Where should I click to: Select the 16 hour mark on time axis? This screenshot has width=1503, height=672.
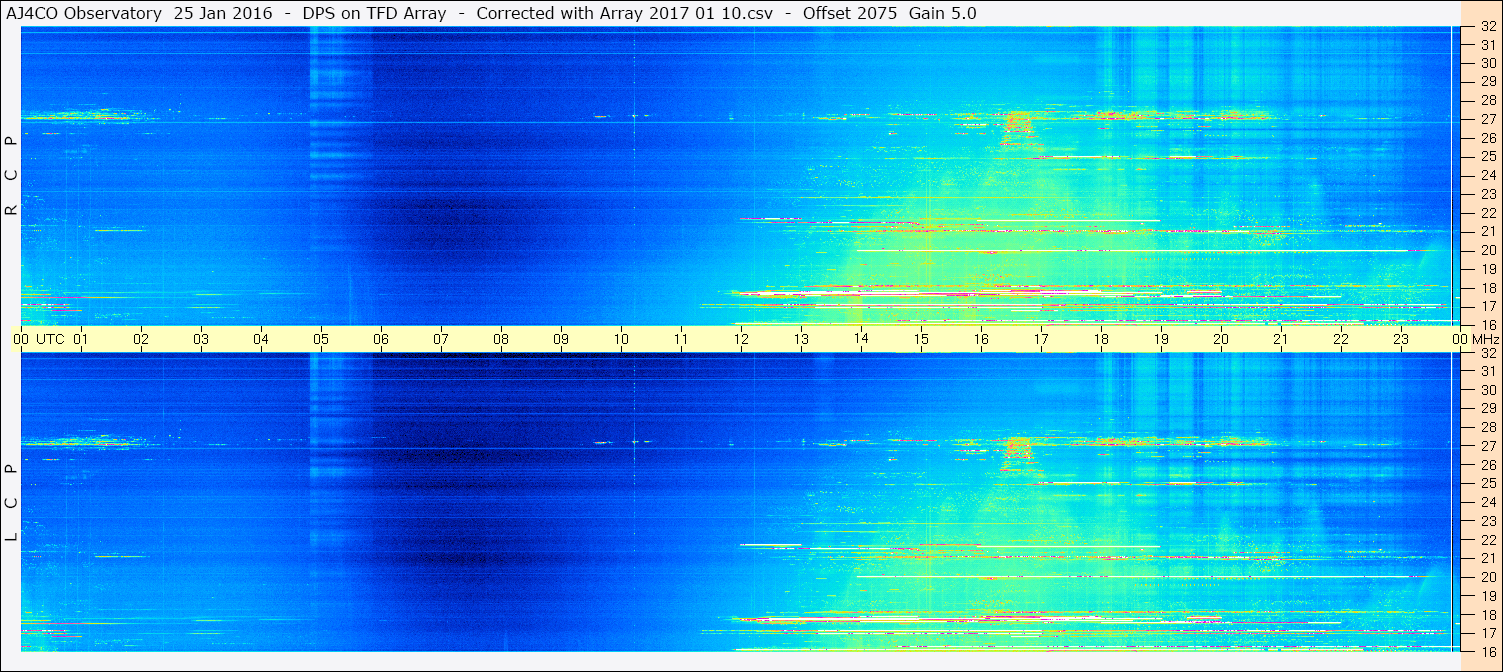point(981,339)
